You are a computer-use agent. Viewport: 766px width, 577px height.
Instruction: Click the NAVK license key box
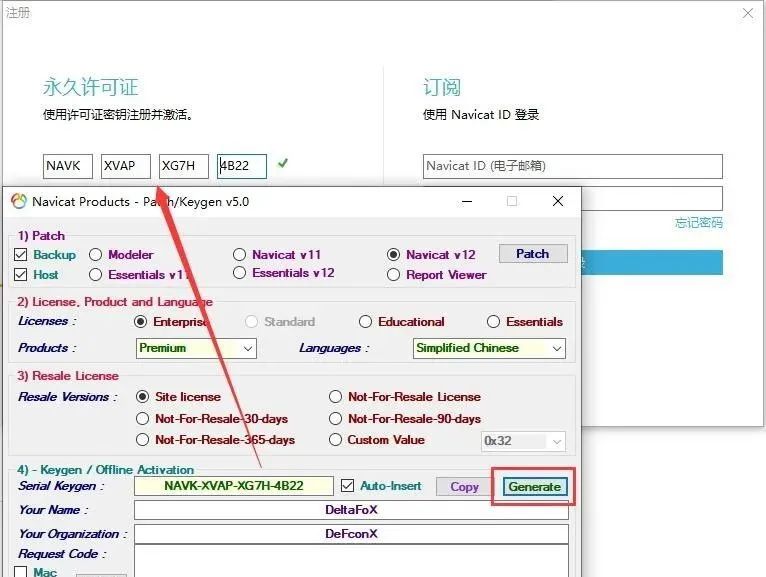[67, 166]
